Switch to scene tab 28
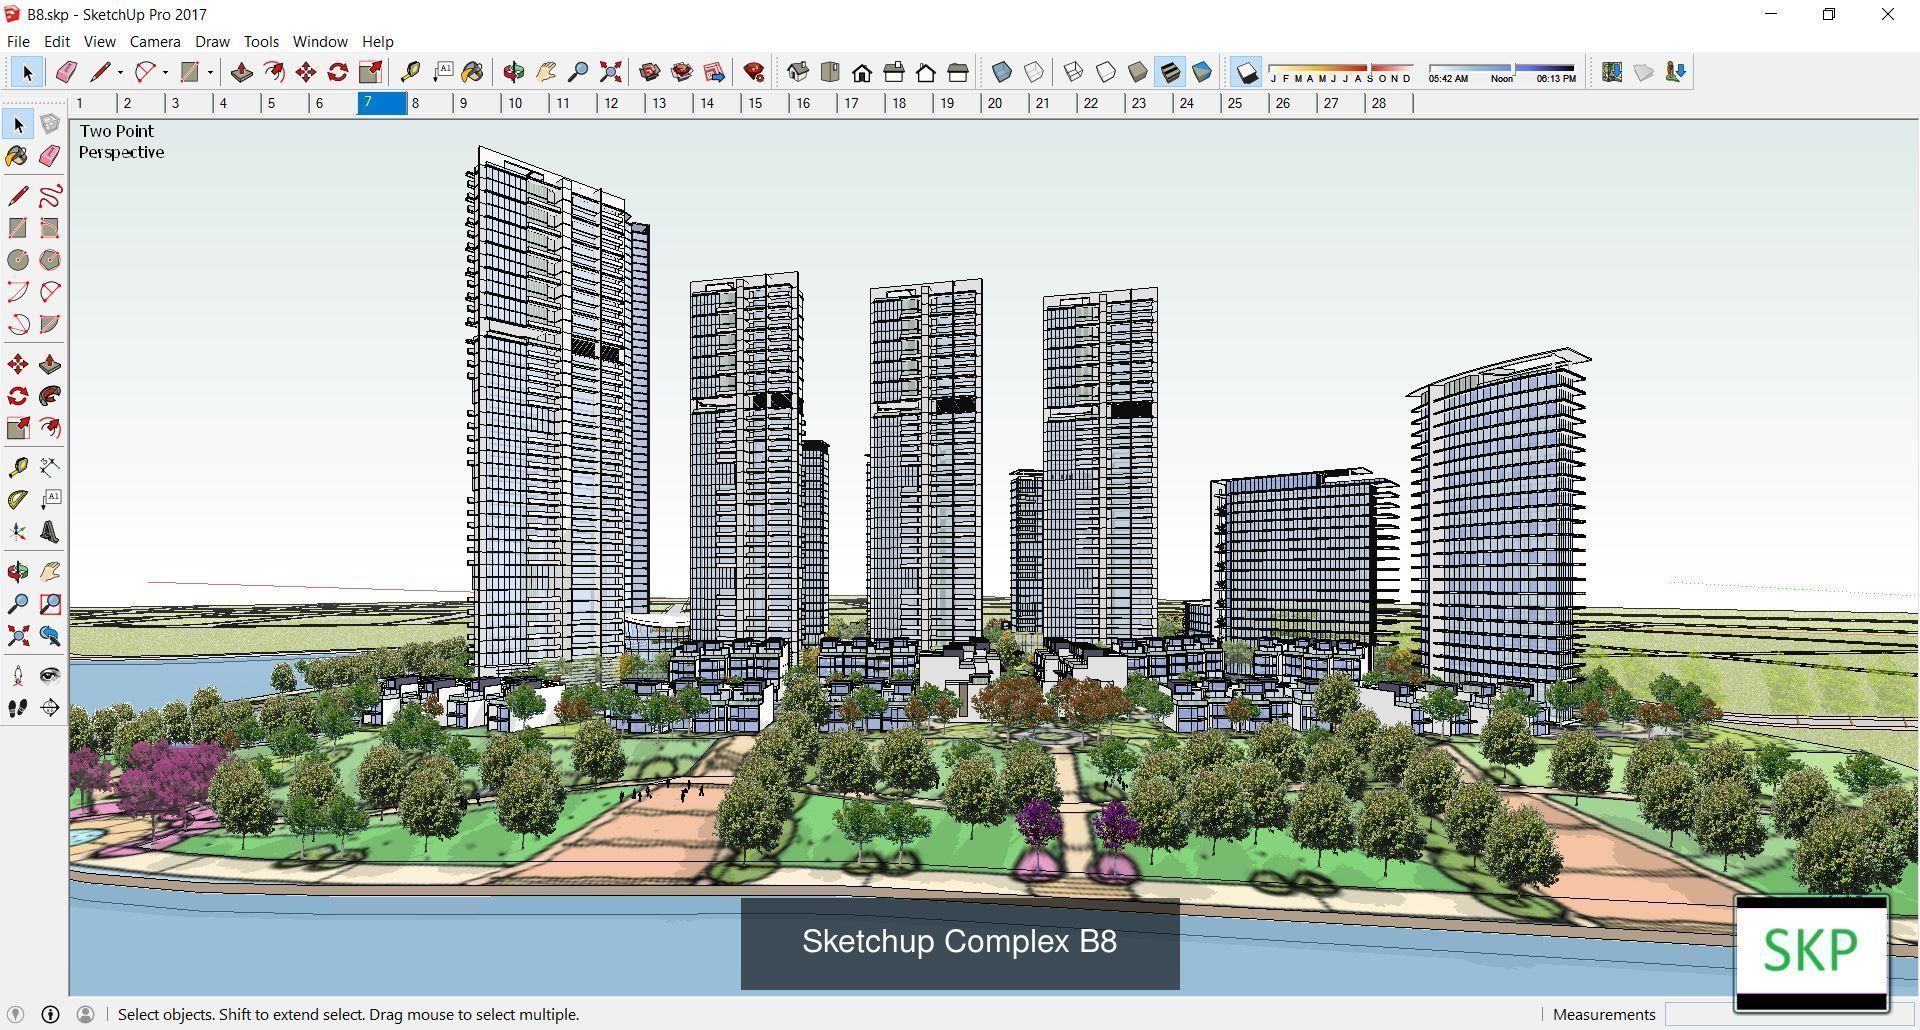This screenshot has height=1030, width=1920. pyautogui.click(x=1388, y=103)
